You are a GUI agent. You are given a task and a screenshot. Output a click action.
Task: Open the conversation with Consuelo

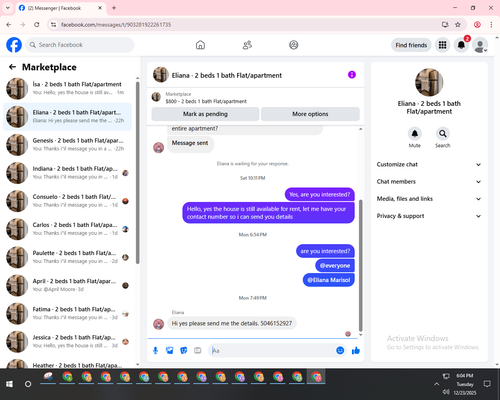pyautogui.click(x=68, y=201)
